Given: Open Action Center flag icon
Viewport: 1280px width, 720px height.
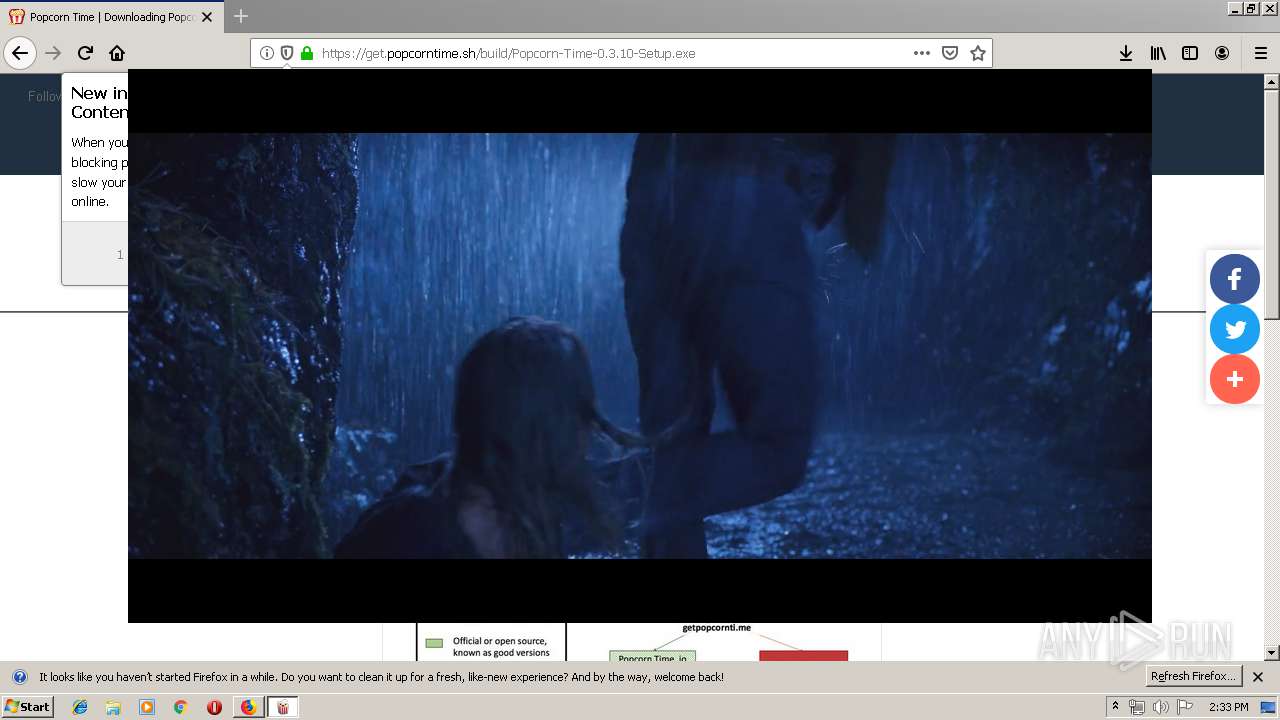Looking at the screenshot, I should (1184, 707).
